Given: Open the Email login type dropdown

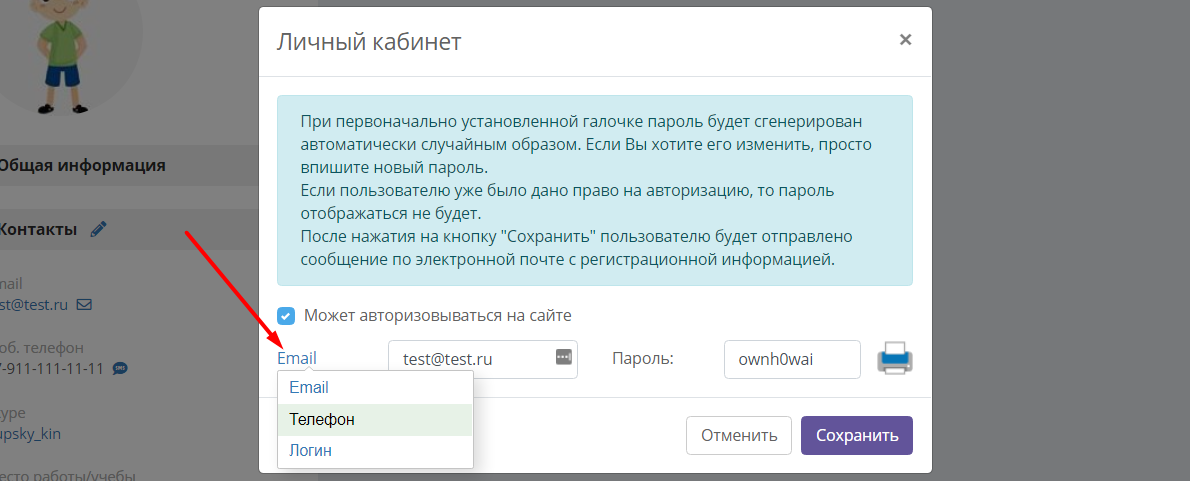Looking at the screenshot, I should [x=297, y=358].
